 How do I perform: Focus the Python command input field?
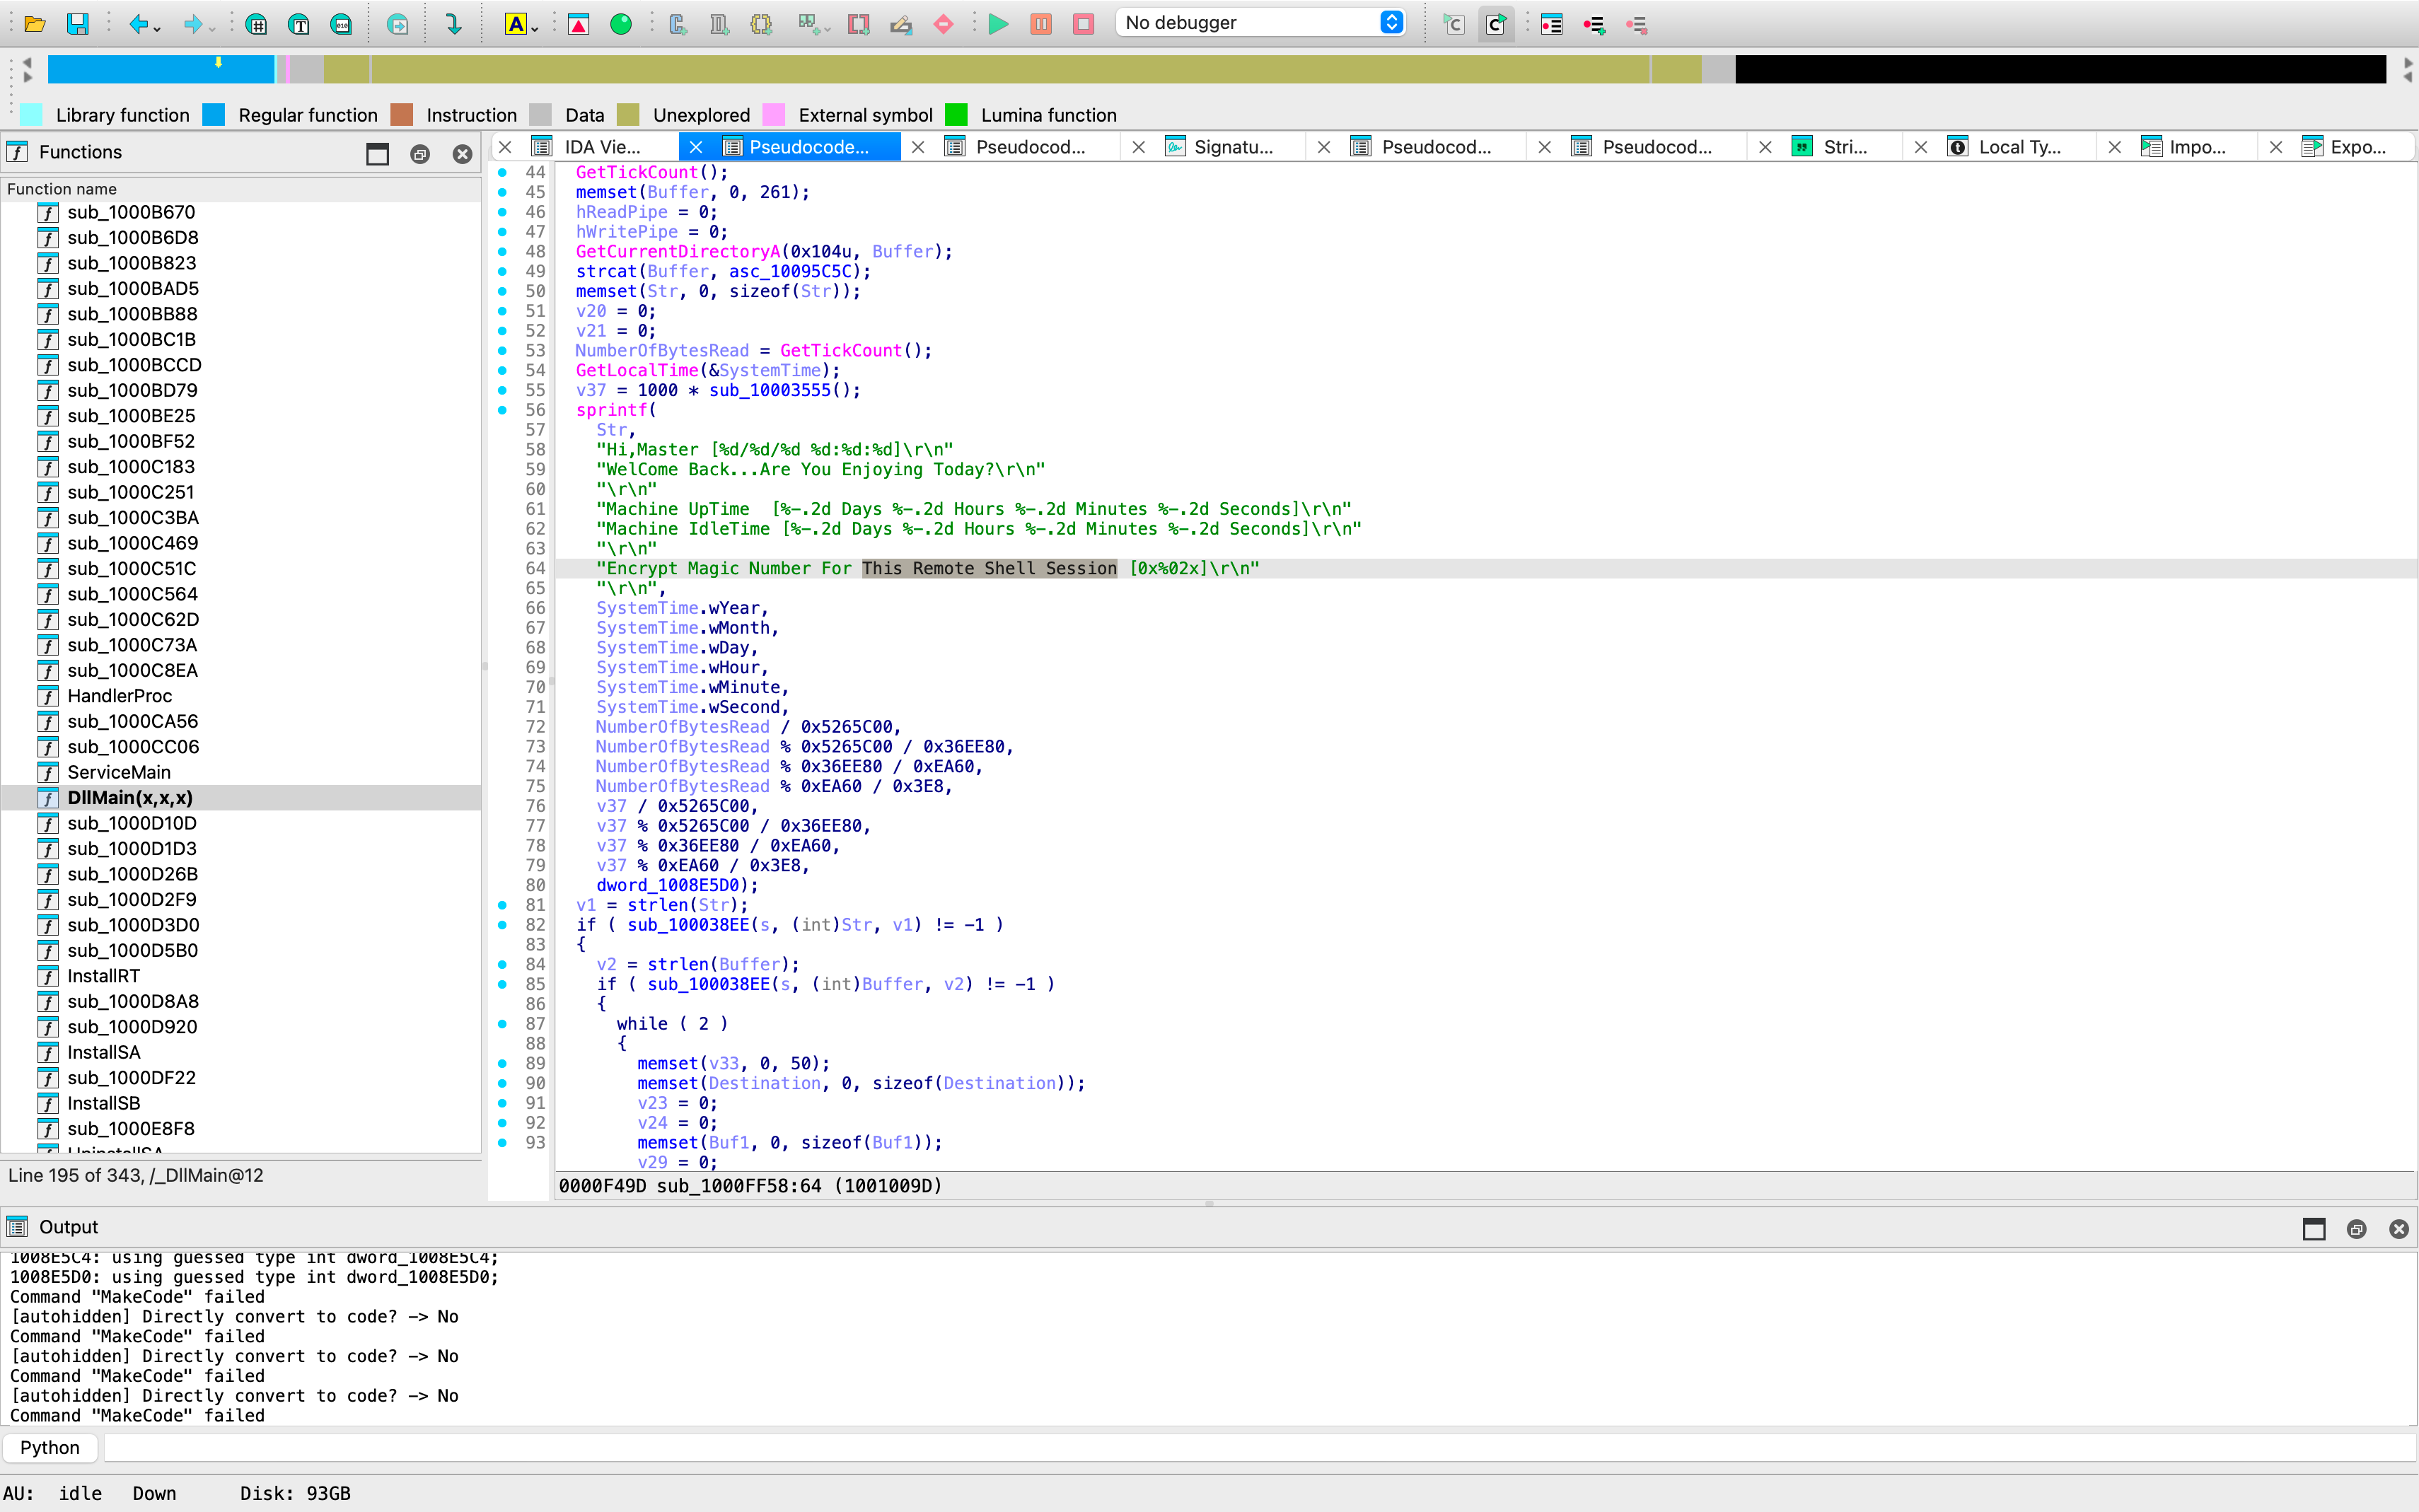point(1260,1447)
